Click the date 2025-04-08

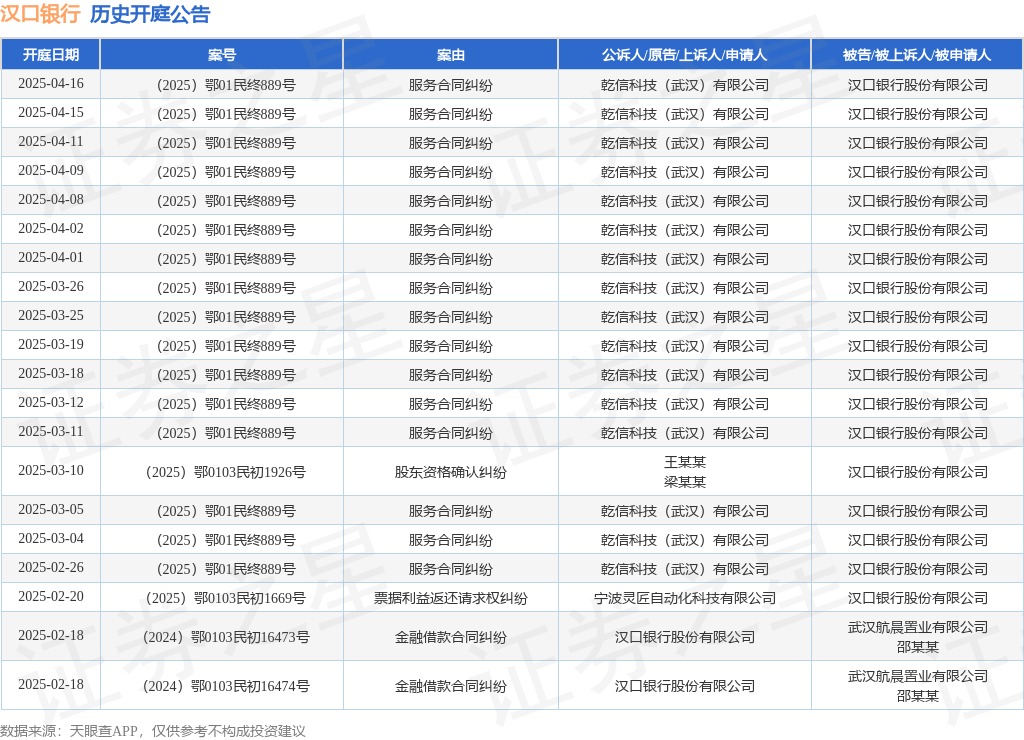(51, 199)
